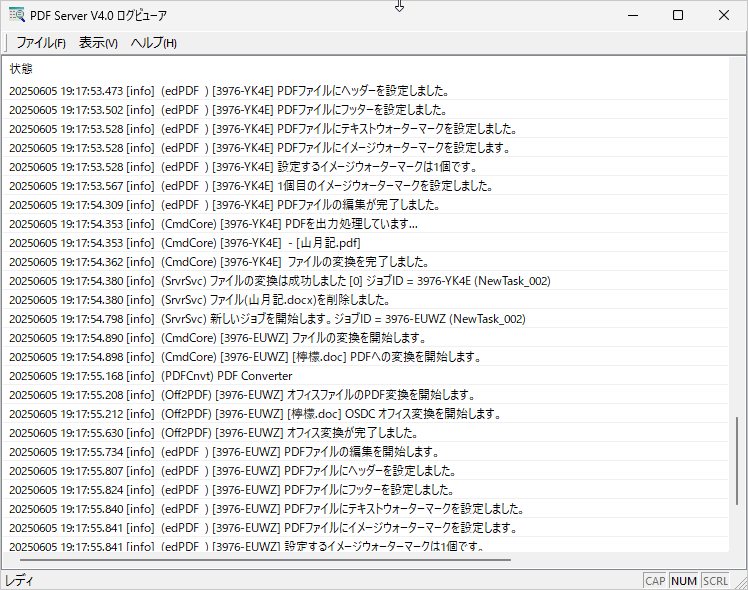Maximize the log viewer window

click(677, 15)
